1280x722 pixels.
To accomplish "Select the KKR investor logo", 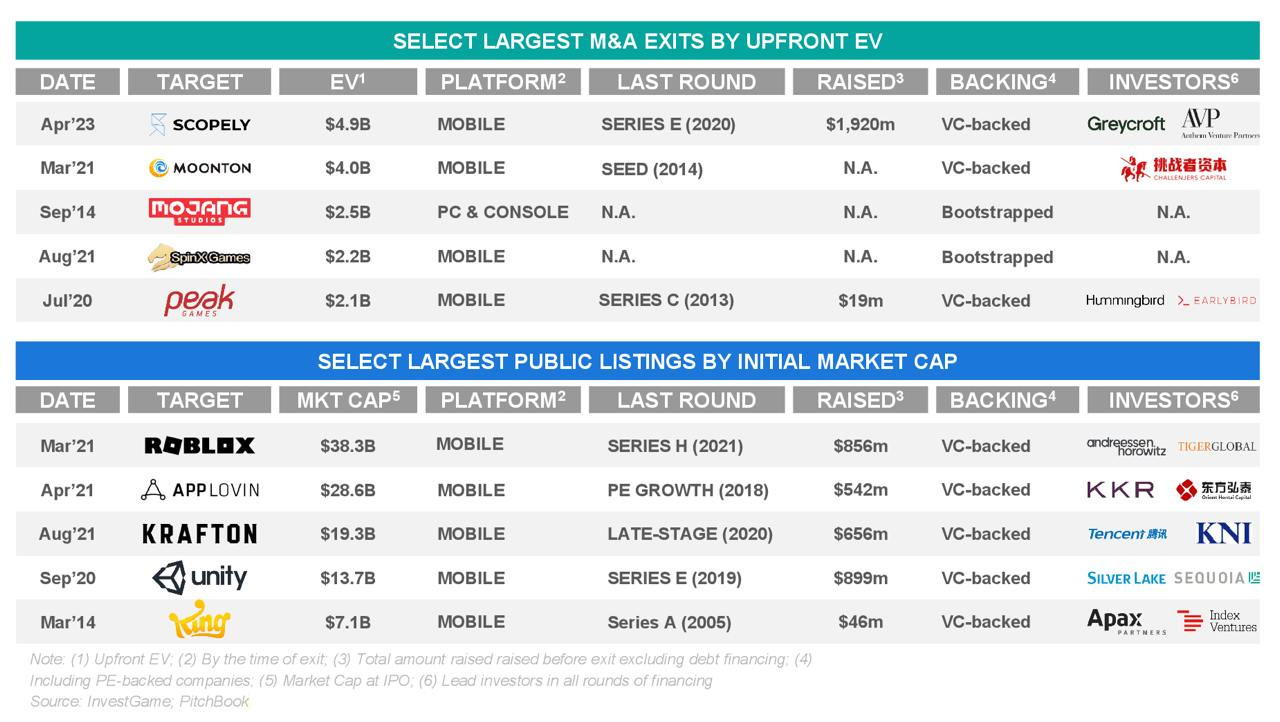I will [1120, 490].
